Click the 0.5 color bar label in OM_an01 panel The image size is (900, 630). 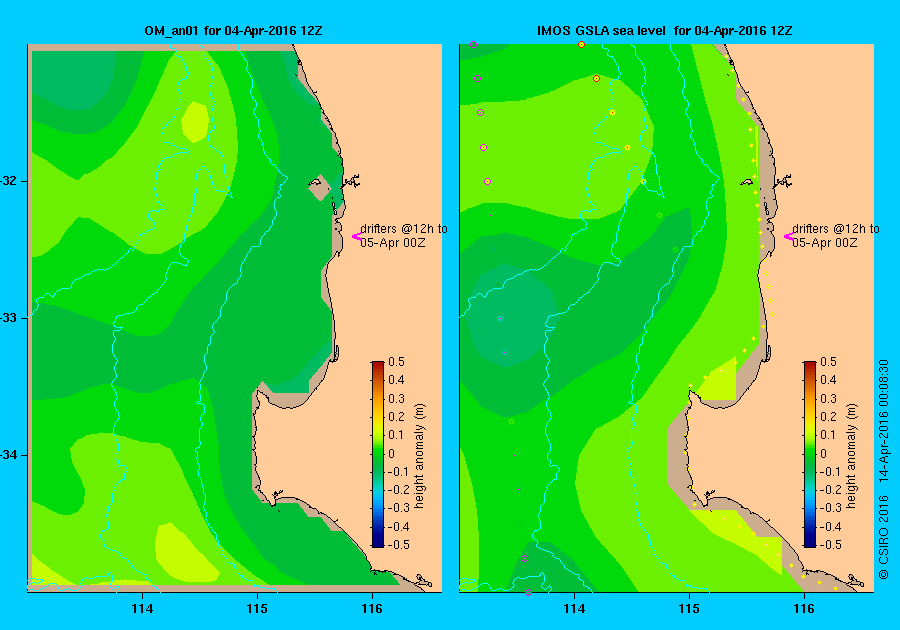[x=397, y=362]
